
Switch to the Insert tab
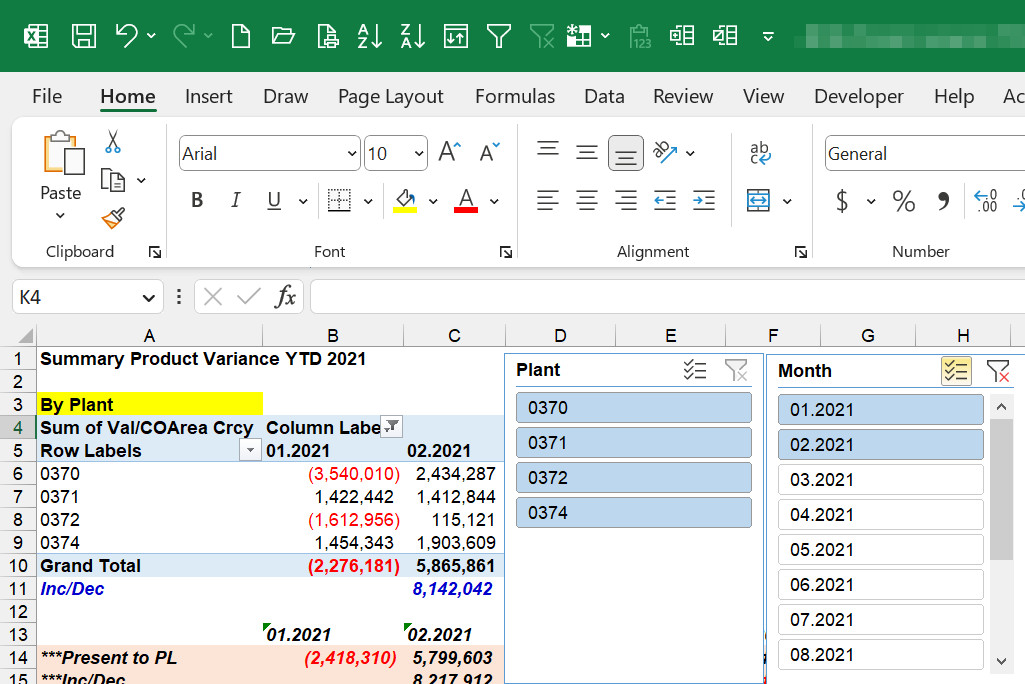pyautogui.click(x=209, y=97)
